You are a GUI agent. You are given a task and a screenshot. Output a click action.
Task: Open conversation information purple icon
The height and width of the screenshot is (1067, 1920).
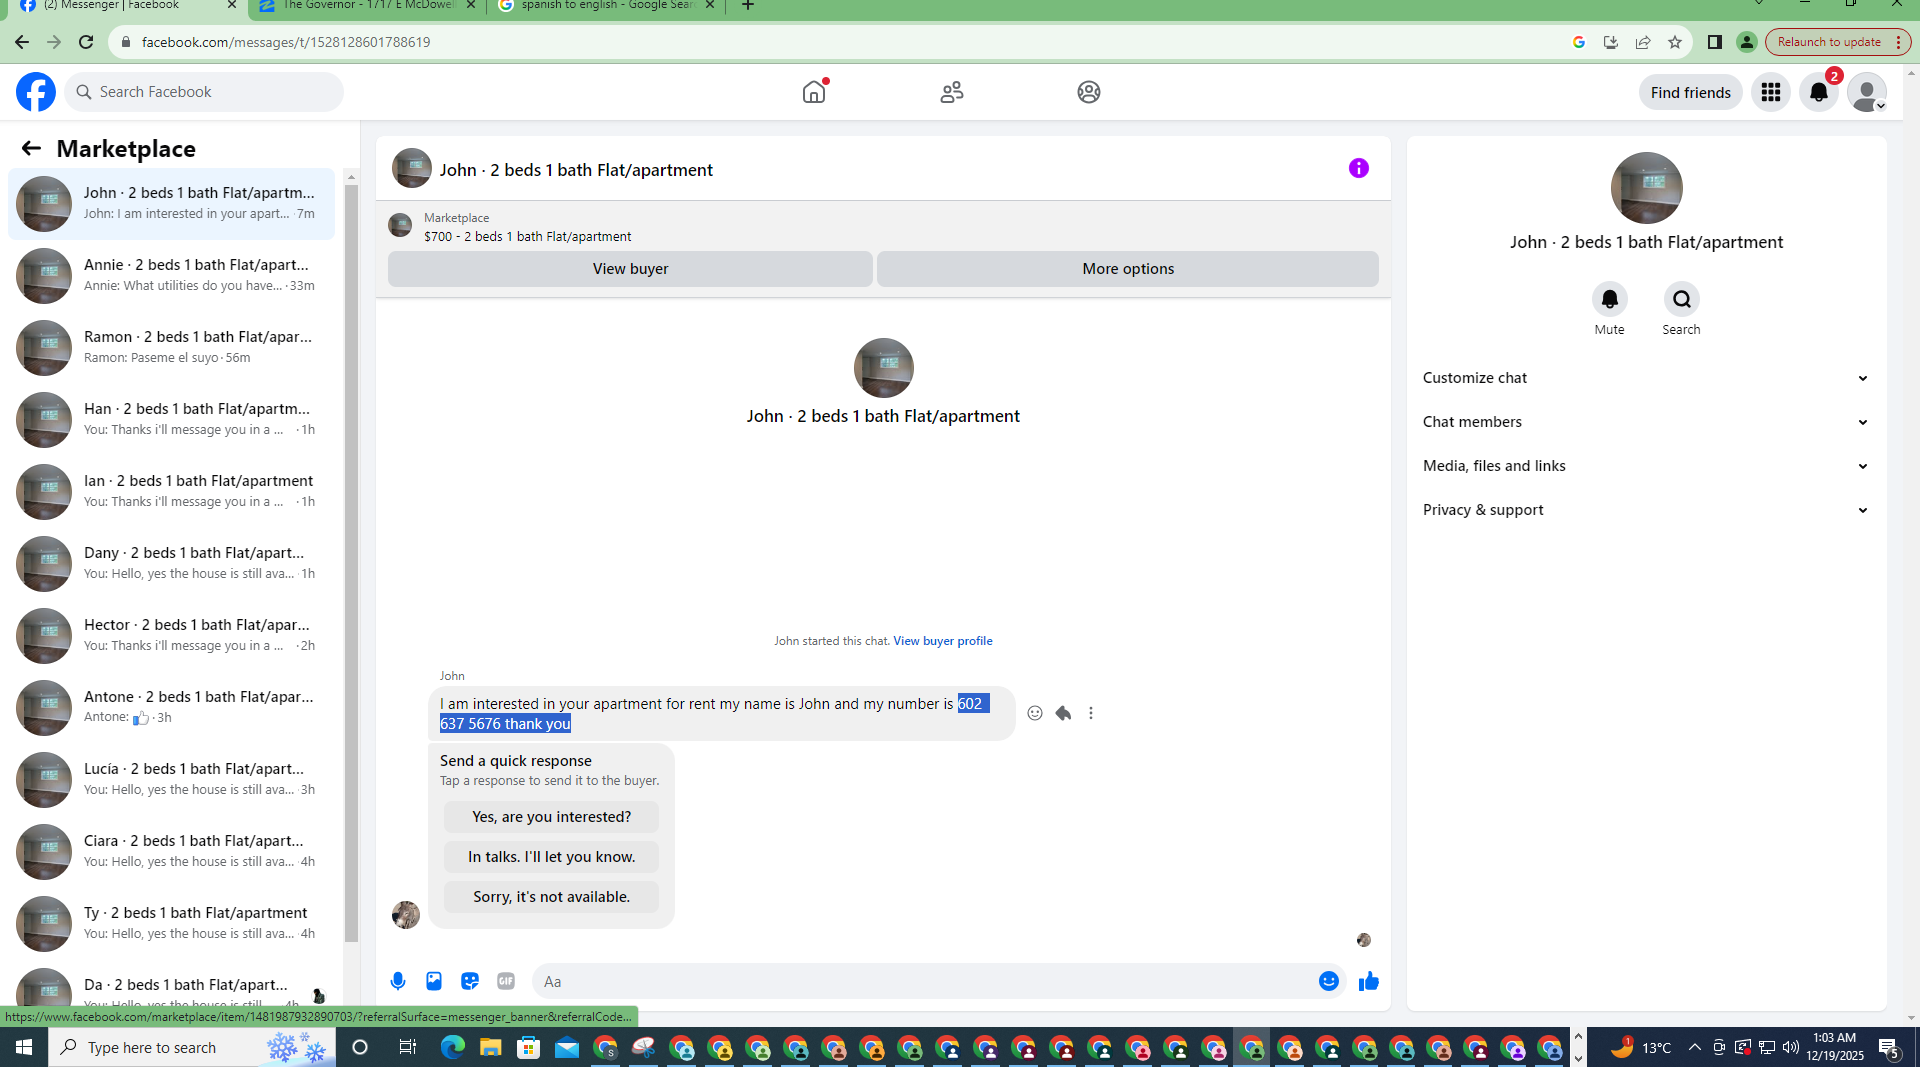click(1358, 168)
